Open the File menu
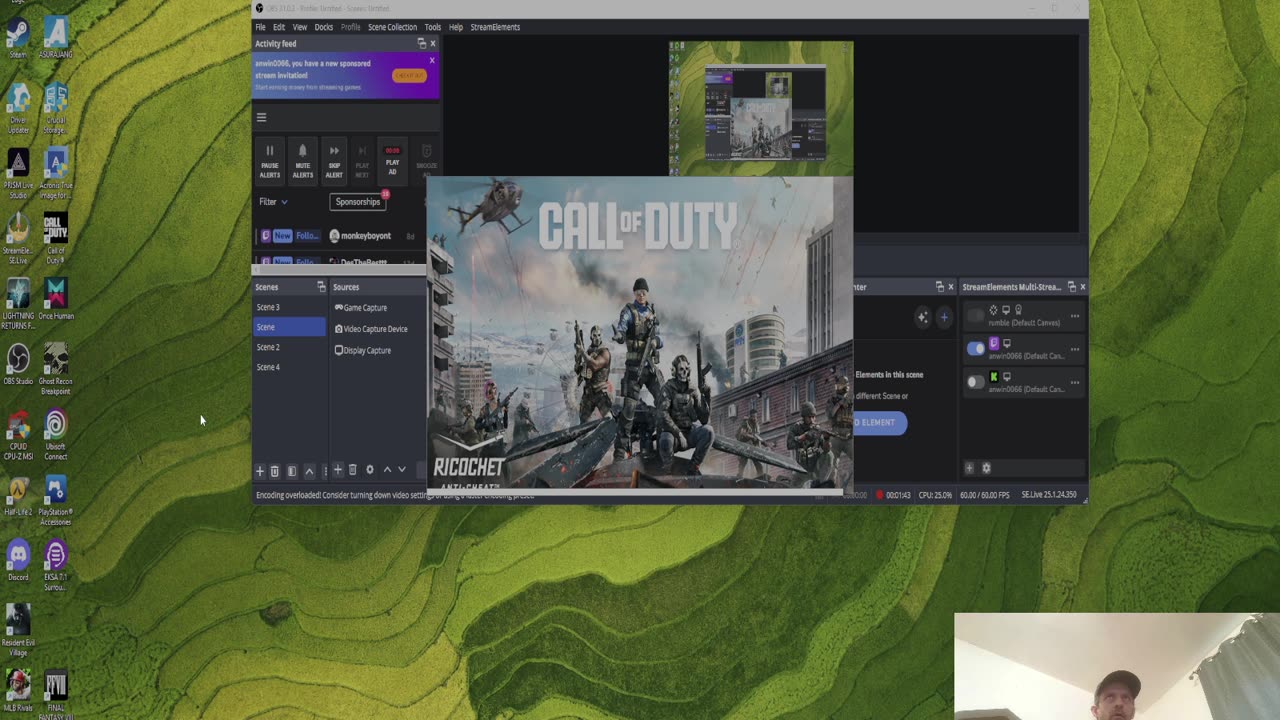This screenshot has height=720, width=1280. click(x=260, y=27)
